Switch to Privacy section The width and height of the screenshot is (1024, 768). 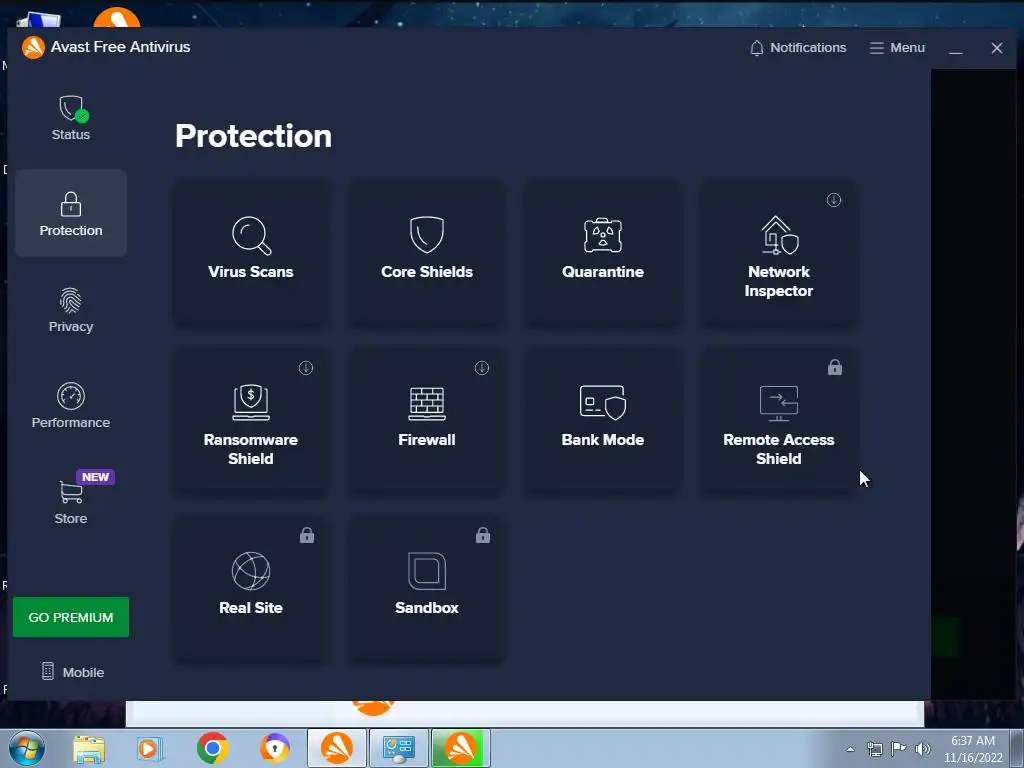[x=71, y=310]
